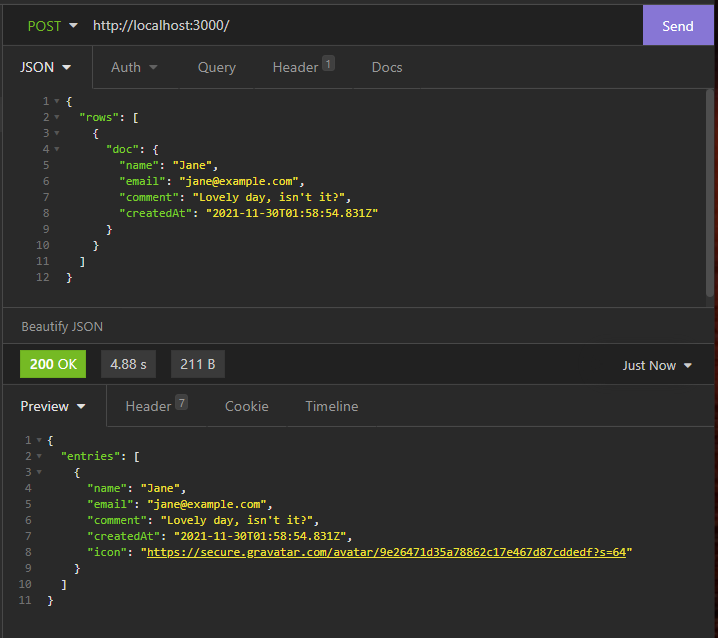Viewport: 718px width, 638px height.
Task: Click the "icon" key in the response
Action: coord(107,552)
